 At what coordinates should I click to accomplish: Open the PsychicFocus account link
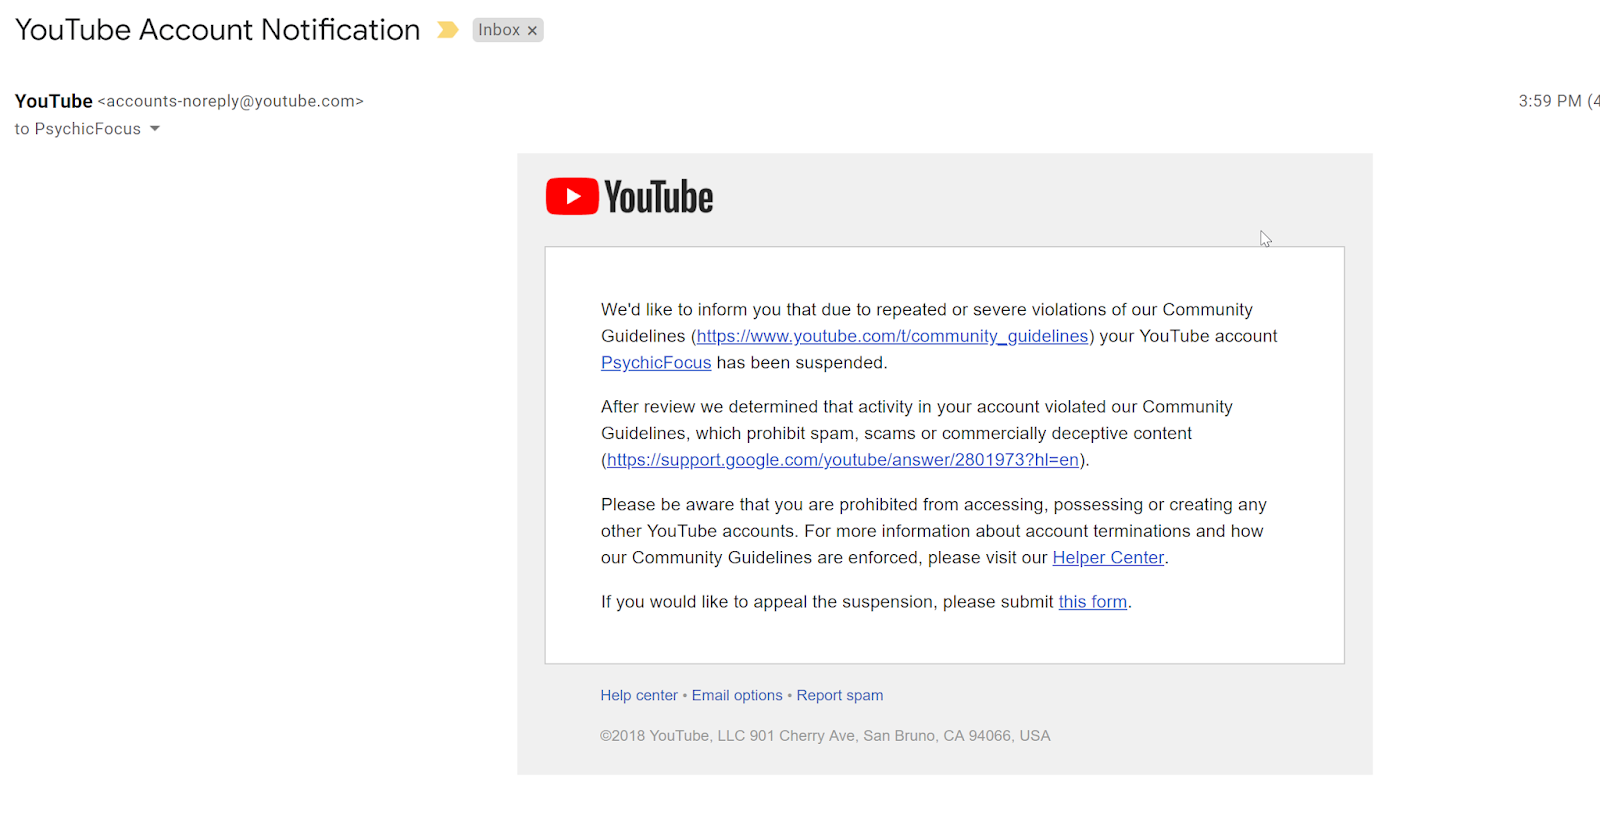coord(656,362)
